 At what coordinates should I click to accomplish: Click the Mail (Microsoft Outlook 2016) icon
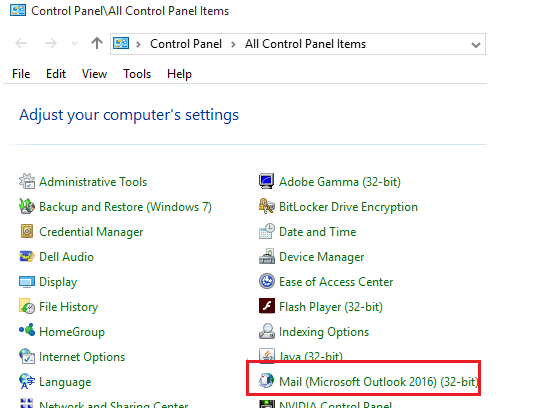(x=267, y=381)
